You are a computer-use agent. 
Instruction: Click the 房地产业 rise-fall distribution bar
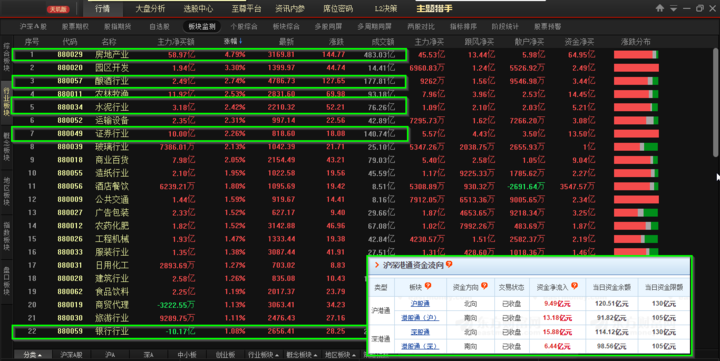click(636, 55)
